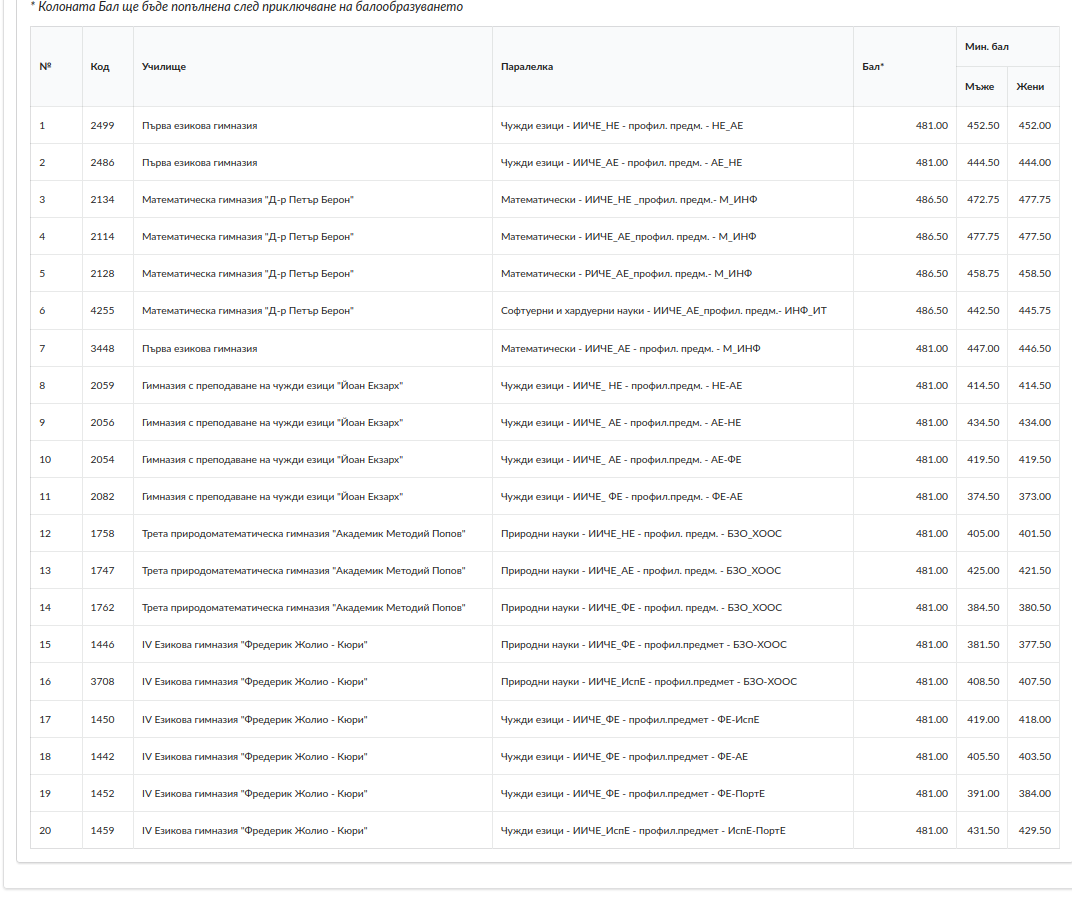Click the 'Паралелка' column header

click(x=527, y=67)
